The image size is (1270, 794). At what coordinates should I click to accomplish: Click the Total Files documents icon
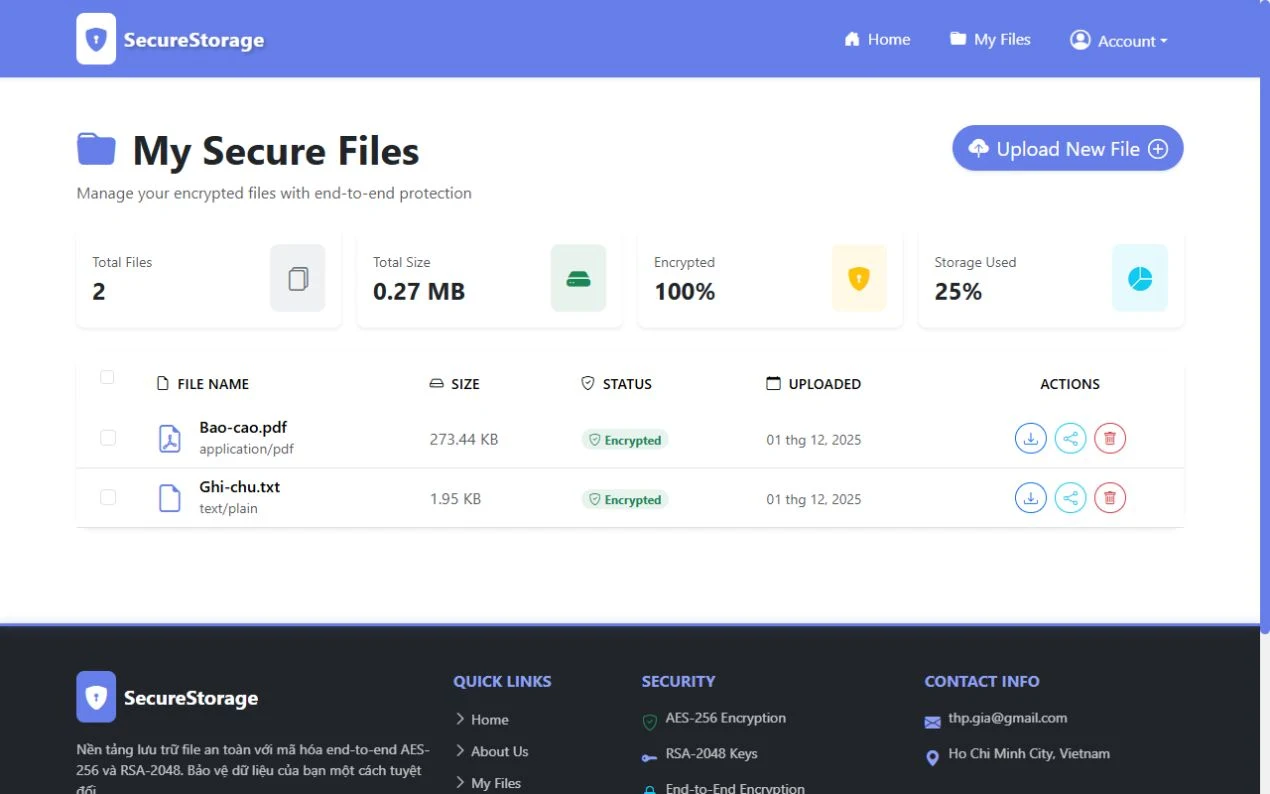coord(298,278)
